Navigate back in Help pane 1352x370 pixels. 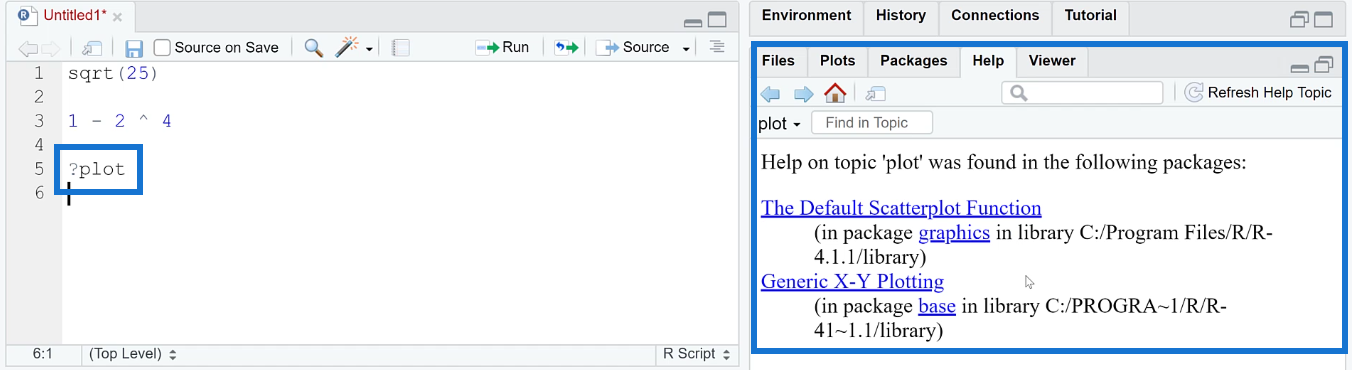770,93
